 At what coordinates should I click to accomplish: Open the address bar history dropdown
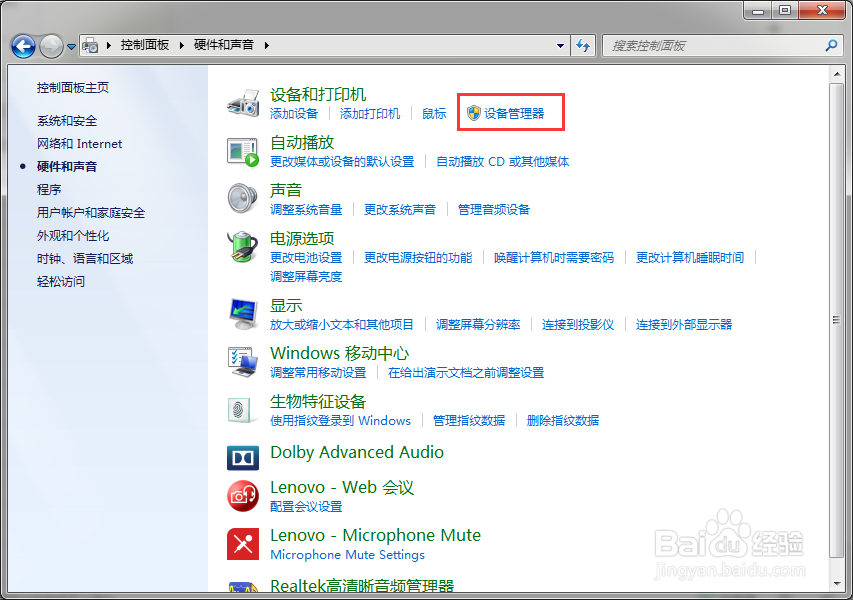tap(560, 46)
